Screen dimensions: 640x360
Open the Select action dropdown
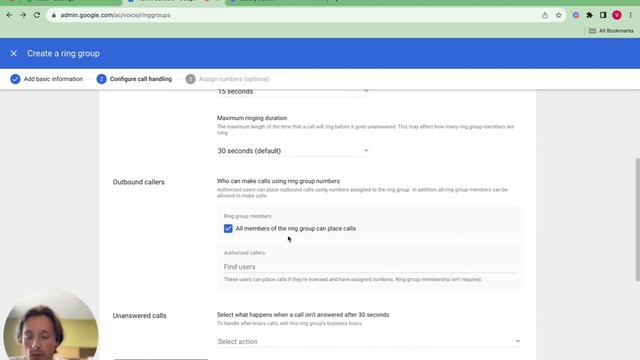[369, 341]
